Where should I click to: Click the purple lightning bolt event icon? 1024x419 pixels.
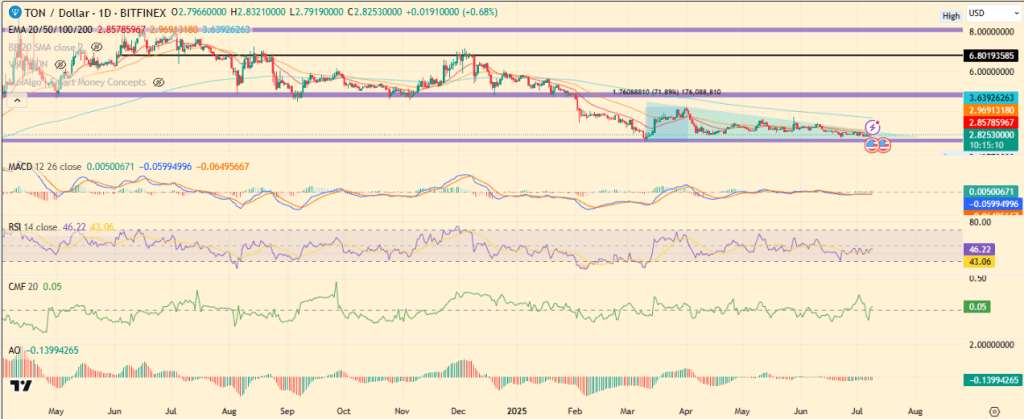pos(872,128)
